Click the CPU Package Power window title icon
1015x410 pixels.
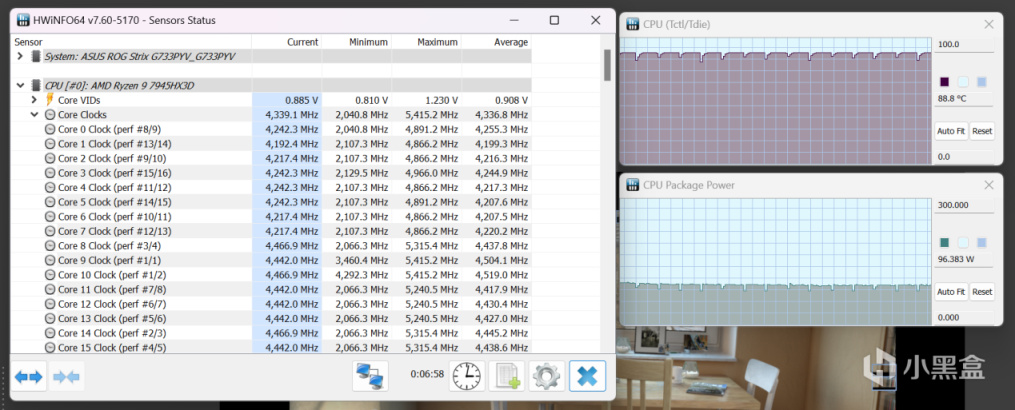coord(632,185)
